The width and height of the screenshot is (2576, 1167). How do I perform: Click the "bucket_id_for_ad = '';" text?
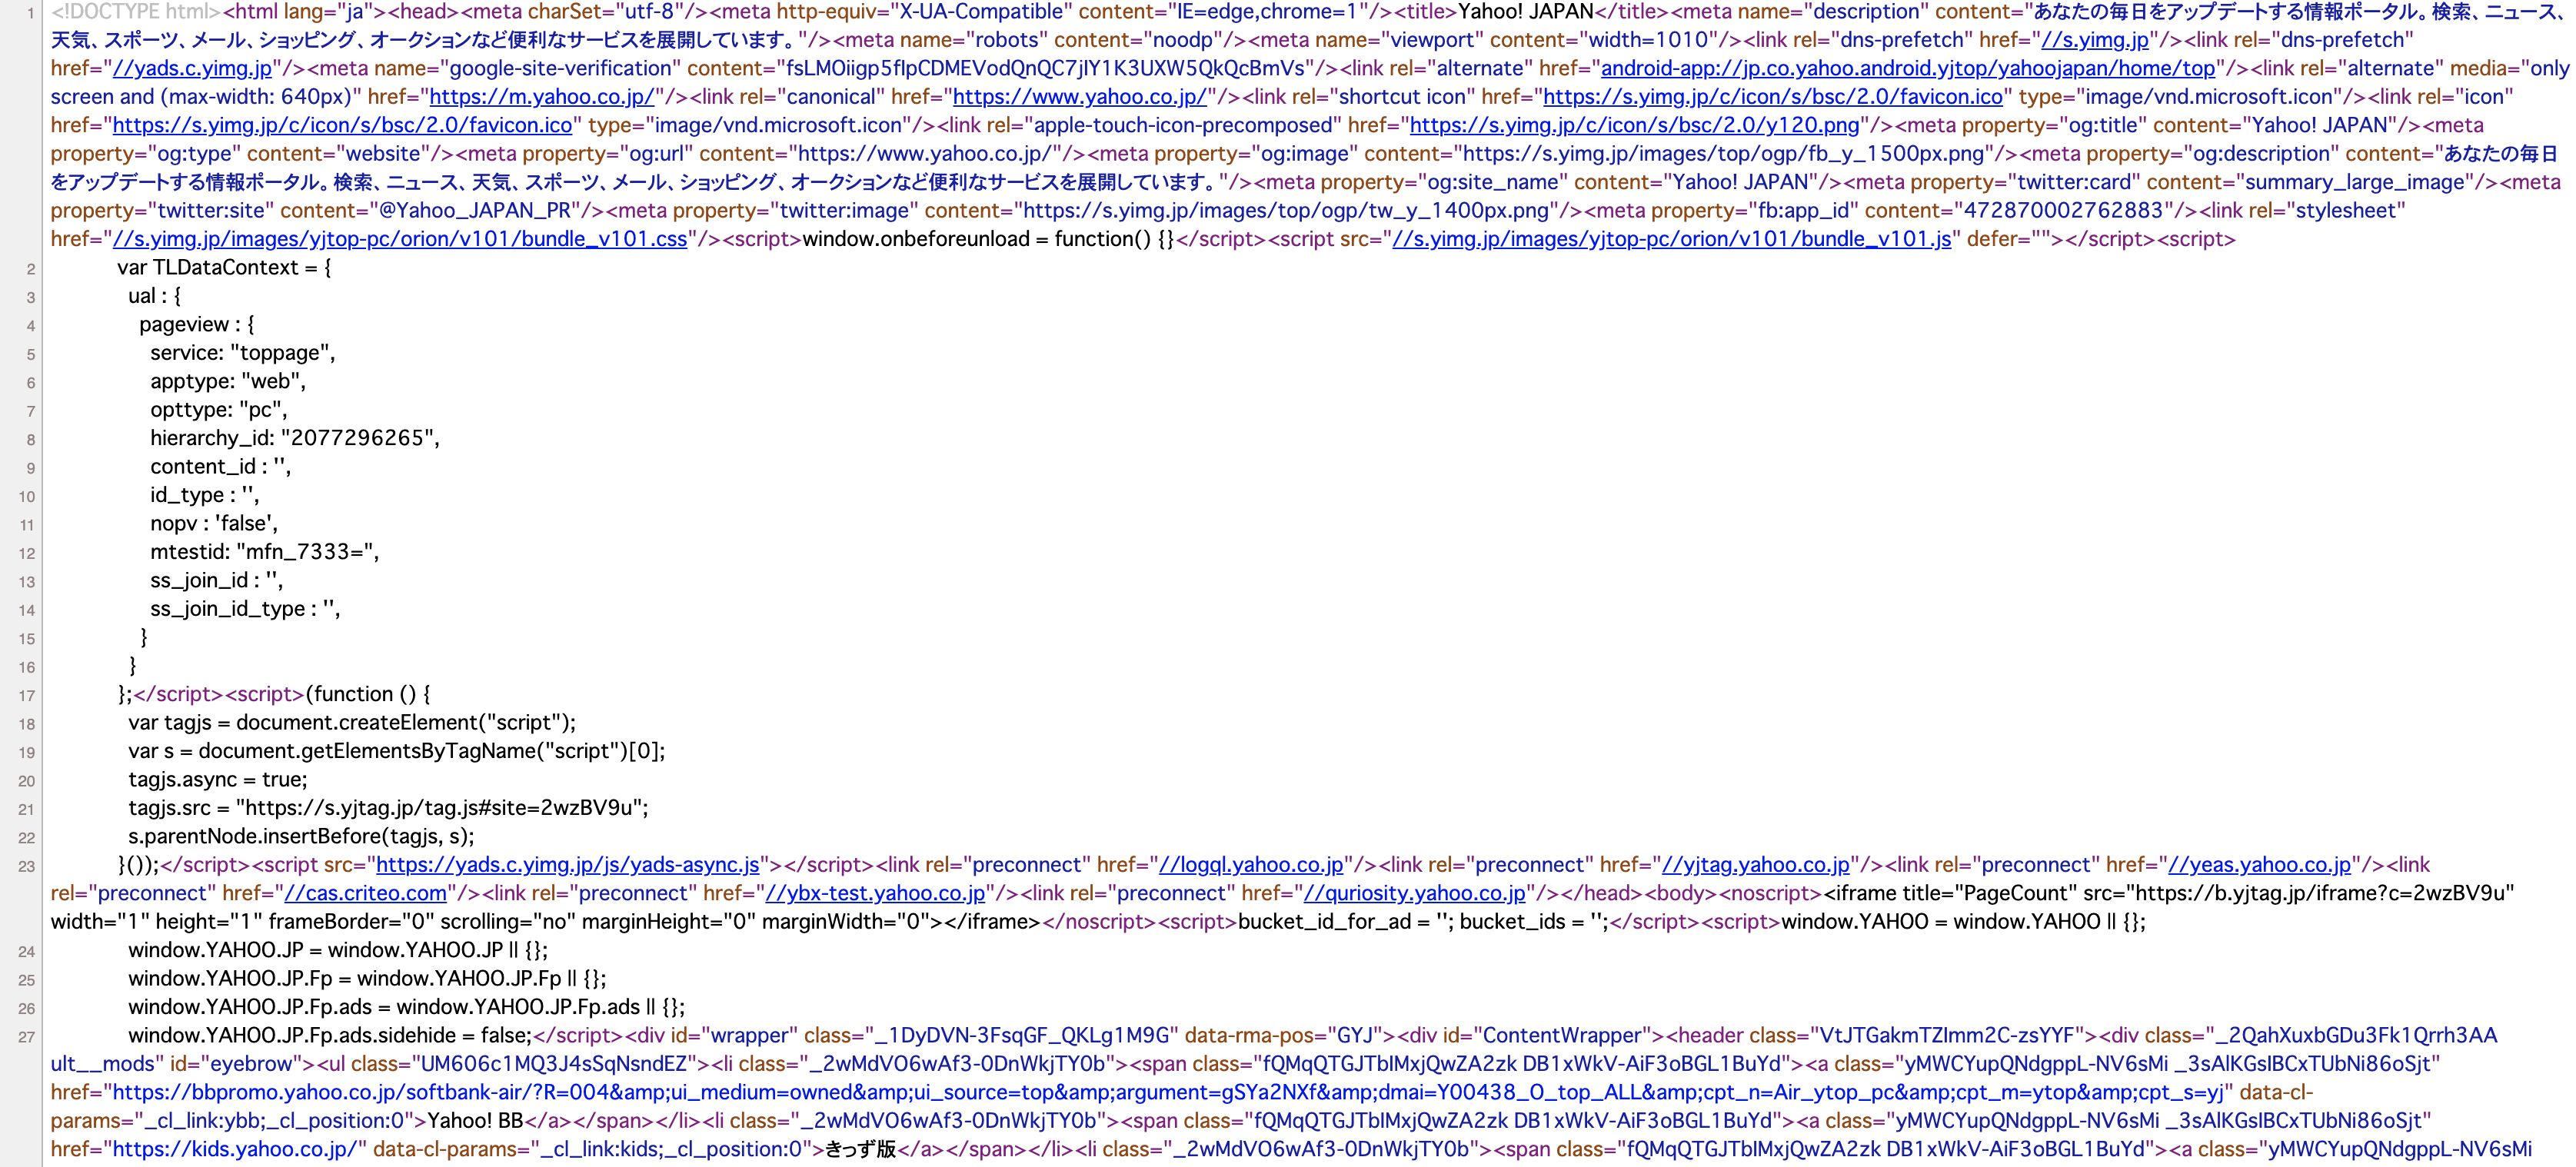click(1343, 922)
